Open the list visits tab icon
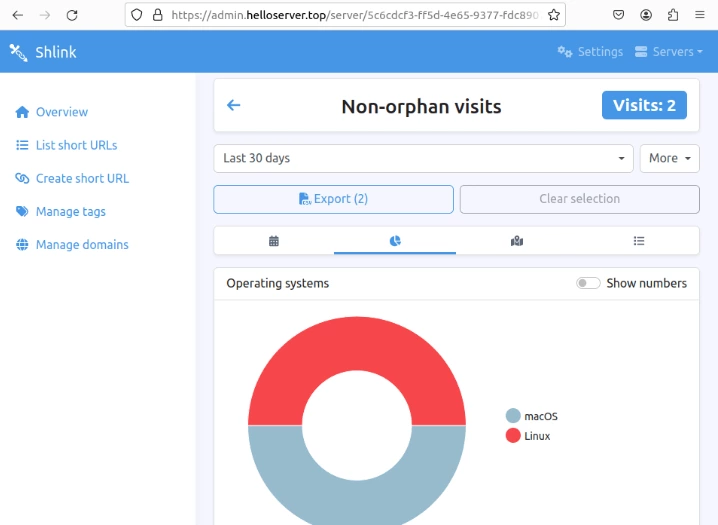The image size is (718, 525). pos(639,241)
